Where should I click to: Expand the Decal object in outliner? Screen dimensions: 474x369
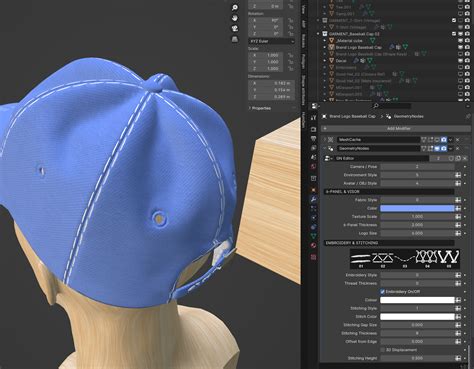[x=325, y=61]
